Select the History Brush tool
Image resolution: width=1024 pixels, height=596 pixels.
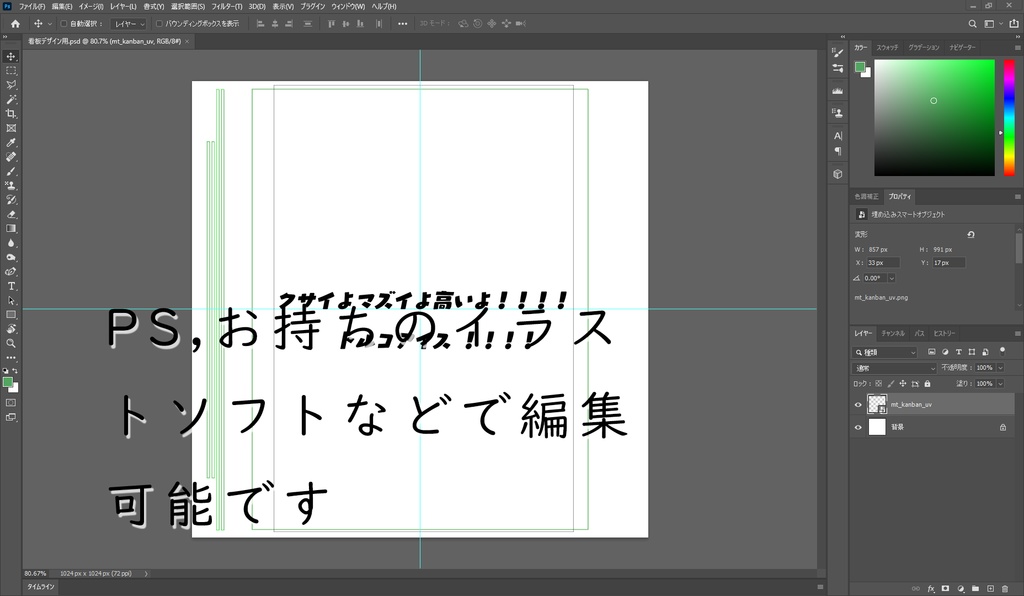pyautogui.click(x=11, y=200)
